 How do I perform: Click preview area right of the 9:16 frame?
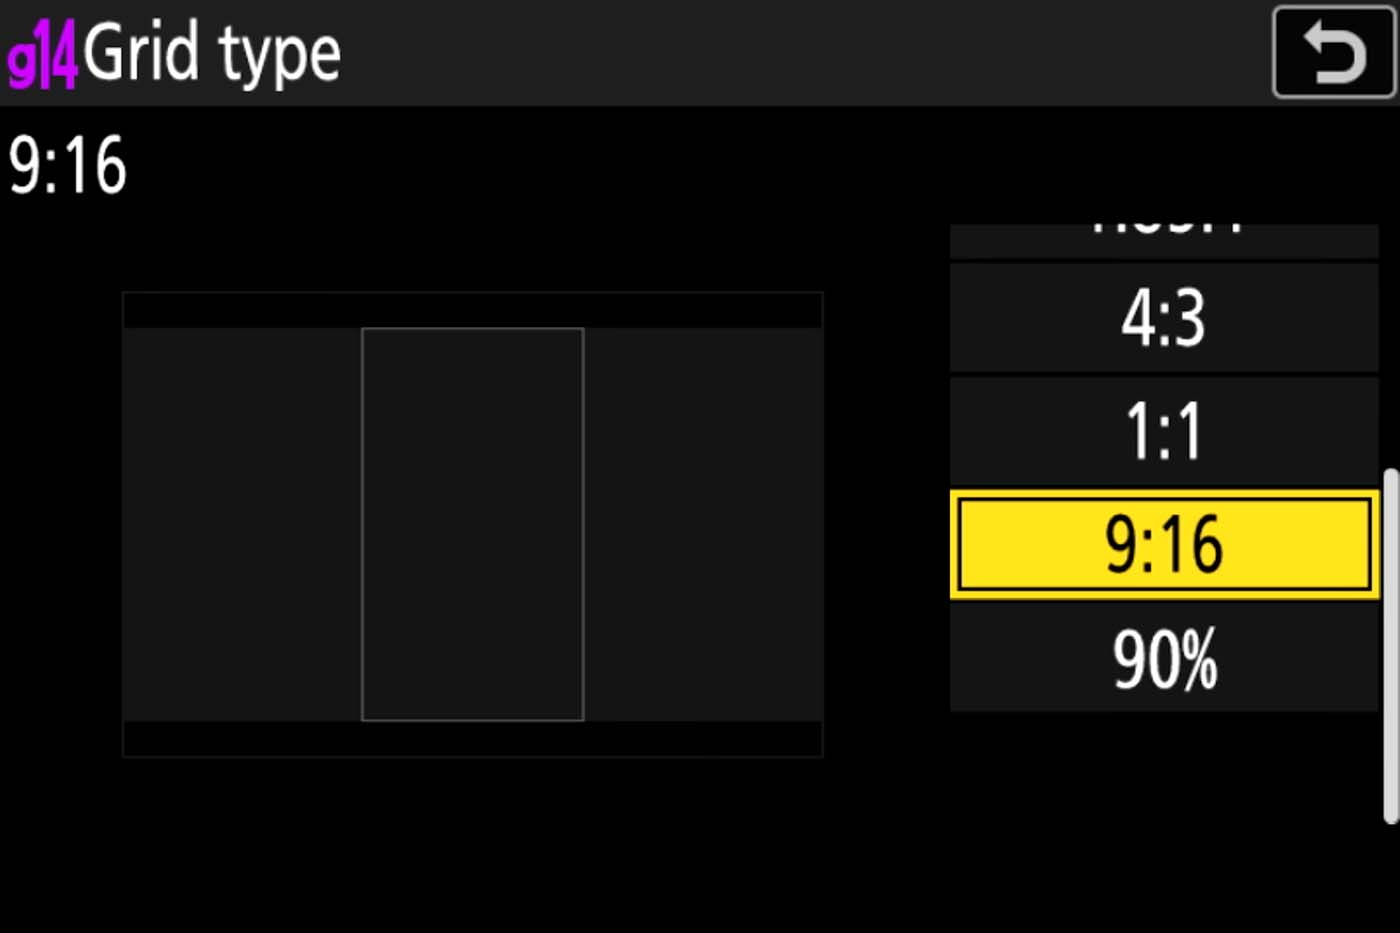tap(703, 524)
